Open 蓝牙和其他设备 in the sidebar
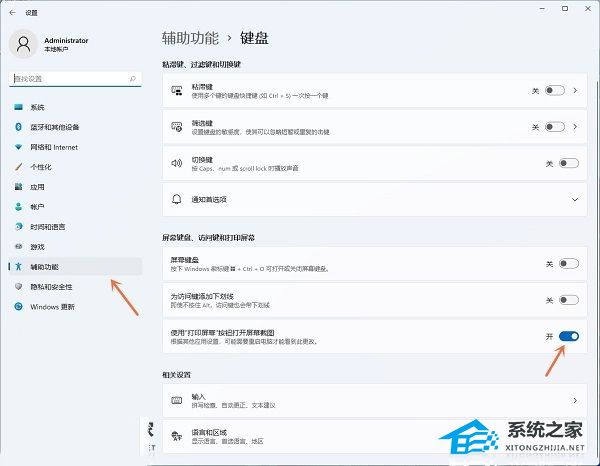This screenshot has height=466, width=600. [x=54, y=127]
